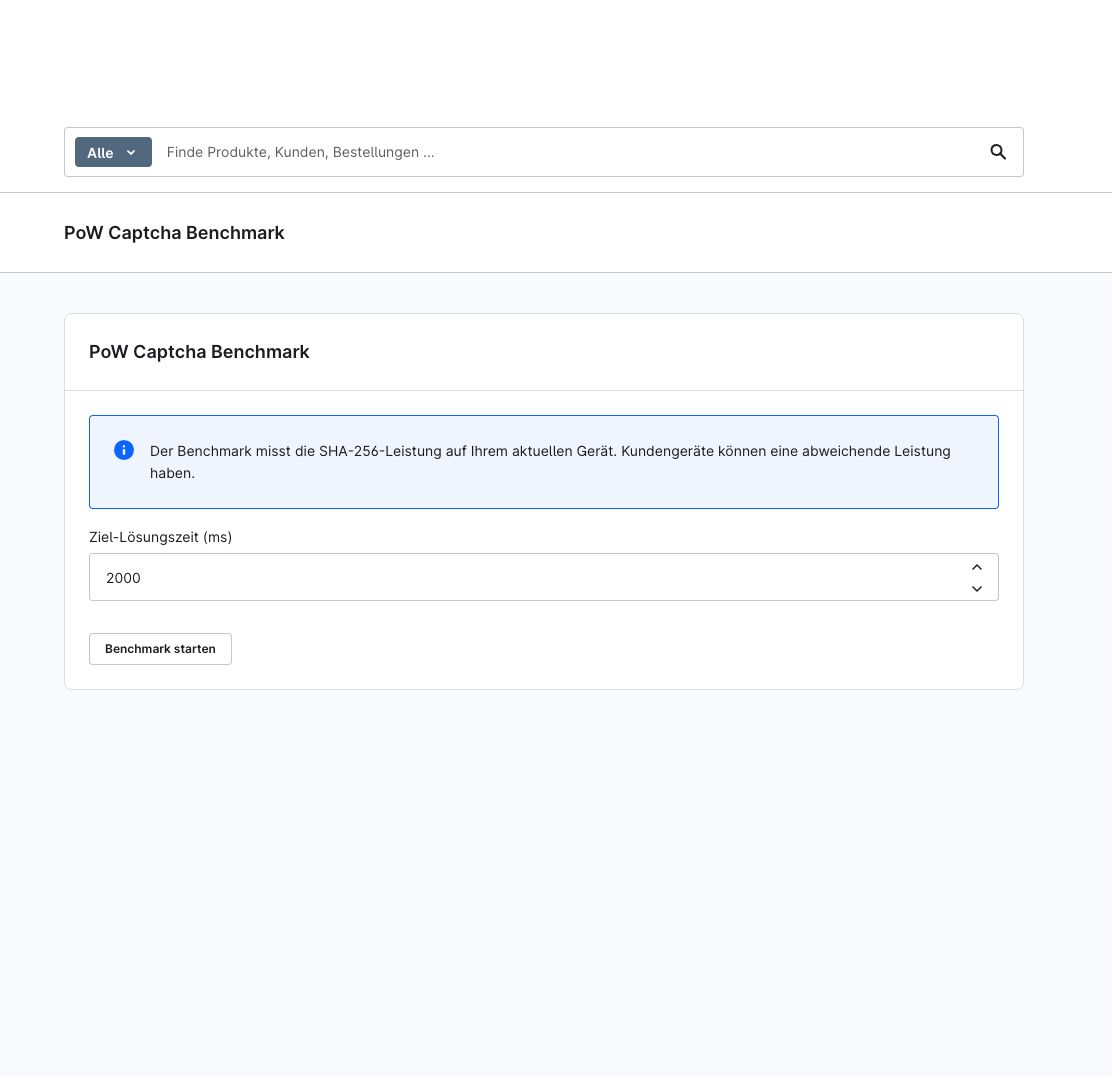1112x1076 pixels.
Task: Select the value 2000 in the input
Action: tap(123, 578)
